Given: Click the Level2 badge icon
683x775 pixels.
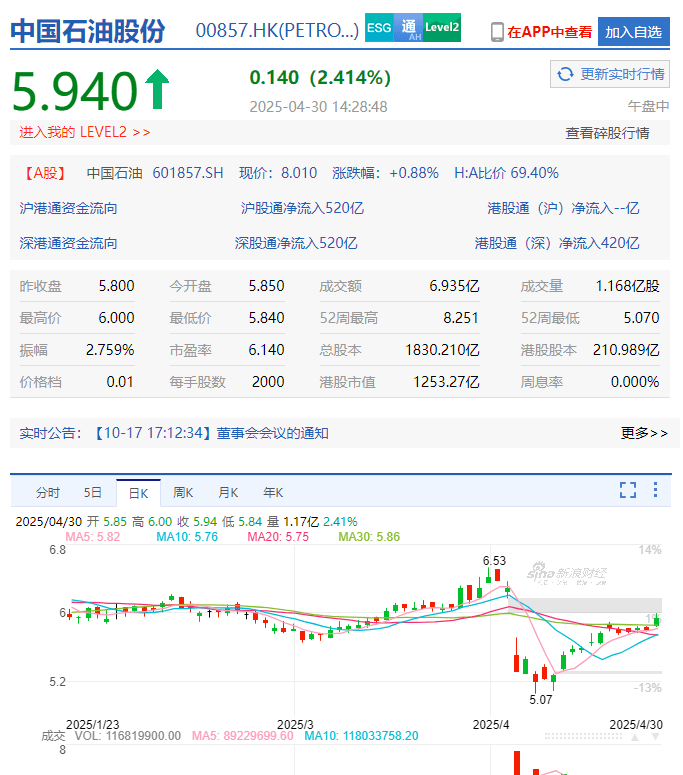Looking at the screenshot, I should (x=442, y=28).
